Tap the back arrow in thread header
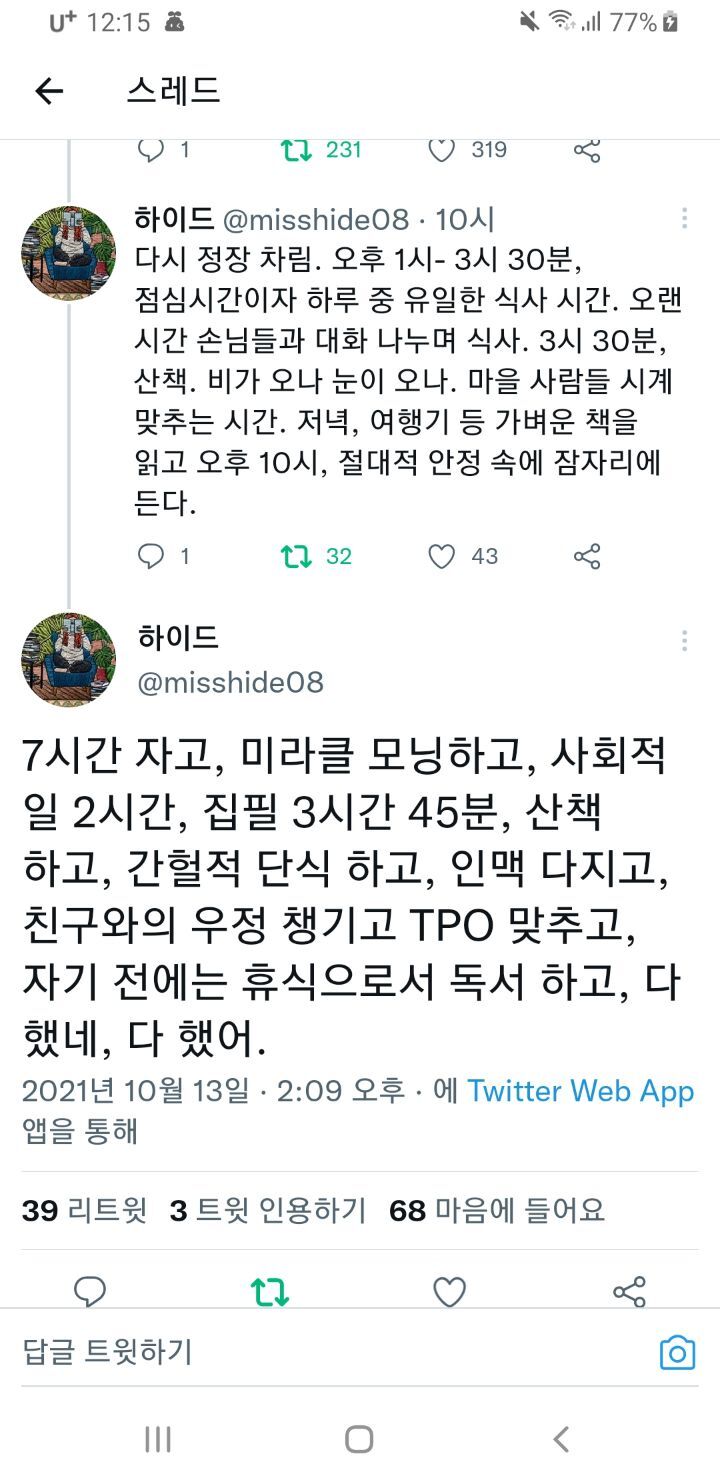The image size is (720, 1480). pyautogui.click(x=49, y=92)
